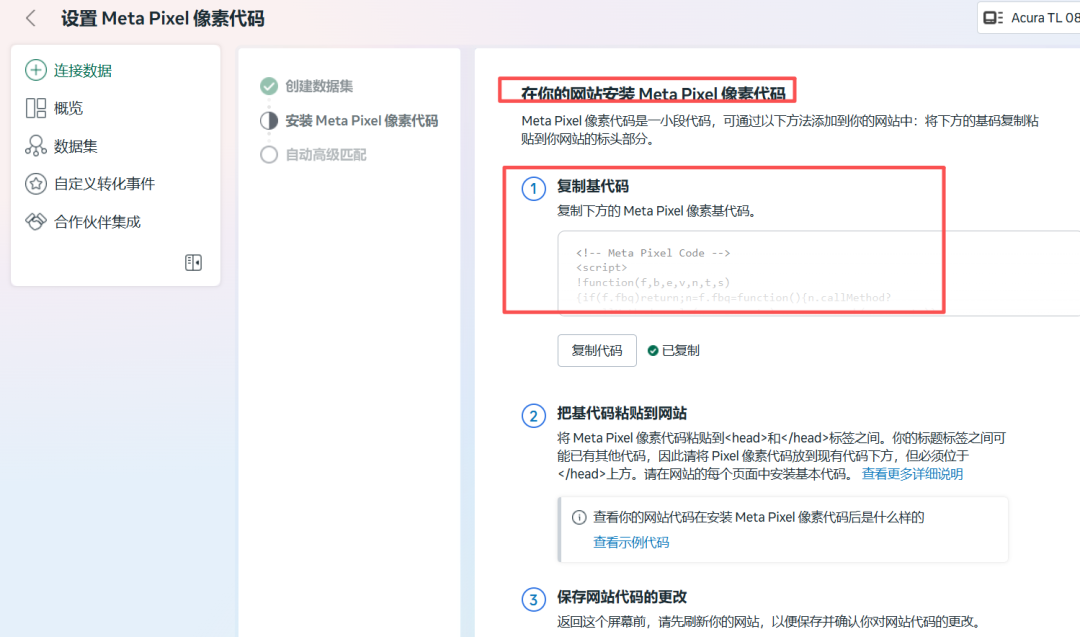The width and height of the screenshot is (1080, 637).
Task: Open the Acura TL account selector
Action: coord(1029,18)
